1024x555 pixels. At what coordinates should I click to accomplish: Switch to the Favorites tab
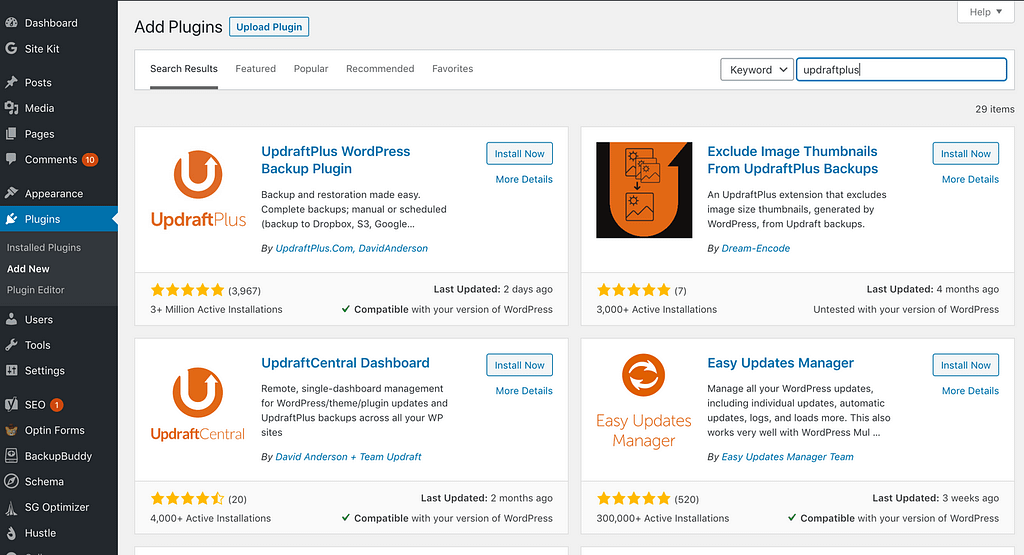click(453, 69)
